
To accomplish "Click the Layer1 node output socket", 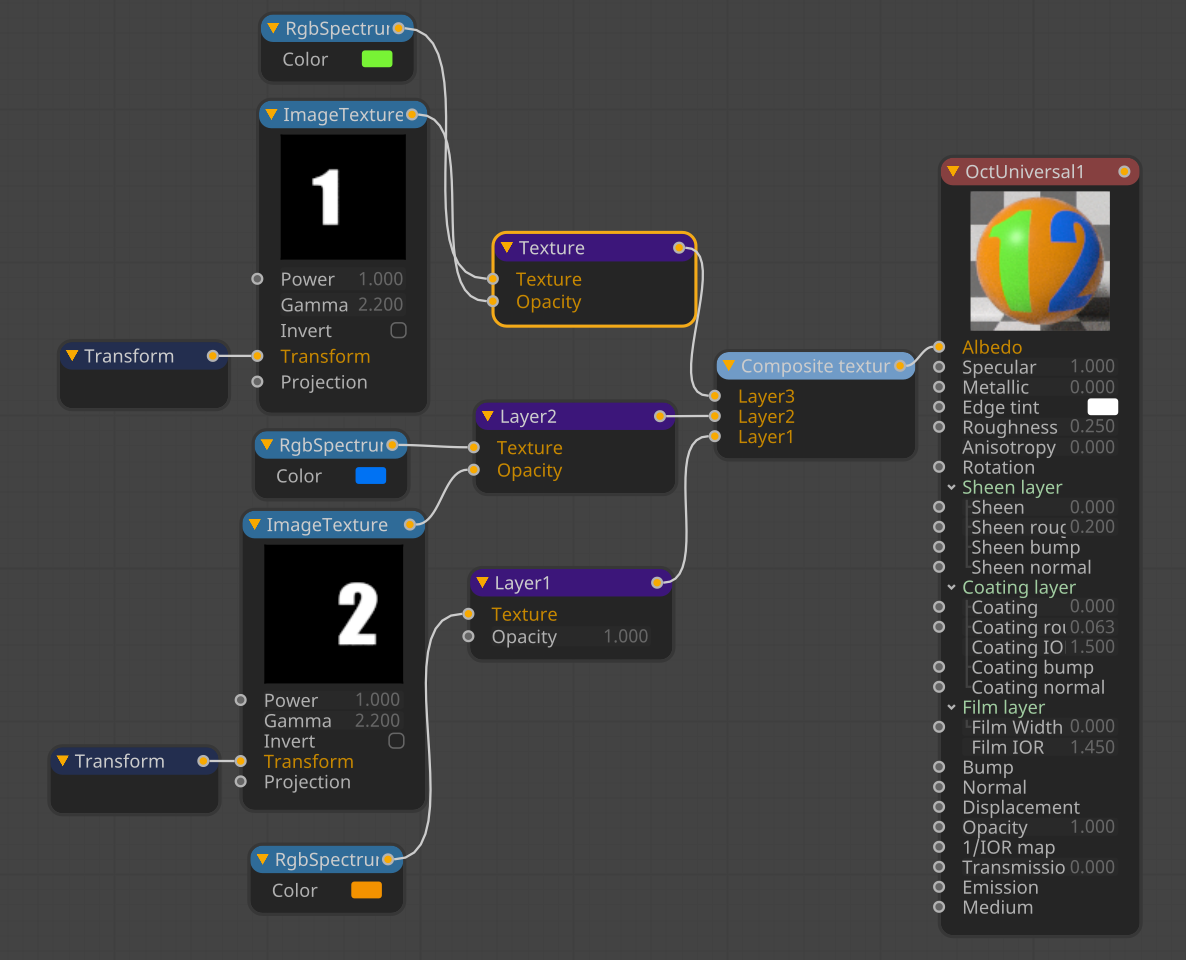I will pyautogui.click(x=657, y=582).
